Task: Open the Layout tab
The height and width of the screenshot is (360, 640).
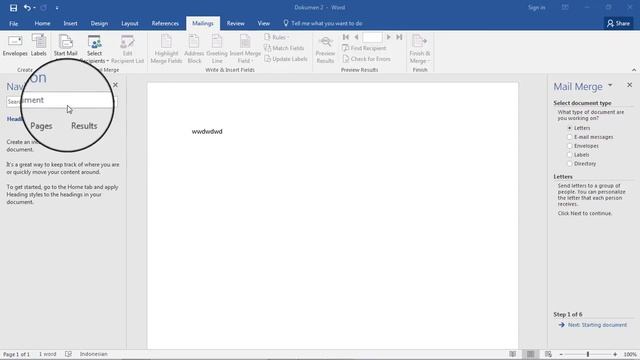Action: click(x=130, y=23)
